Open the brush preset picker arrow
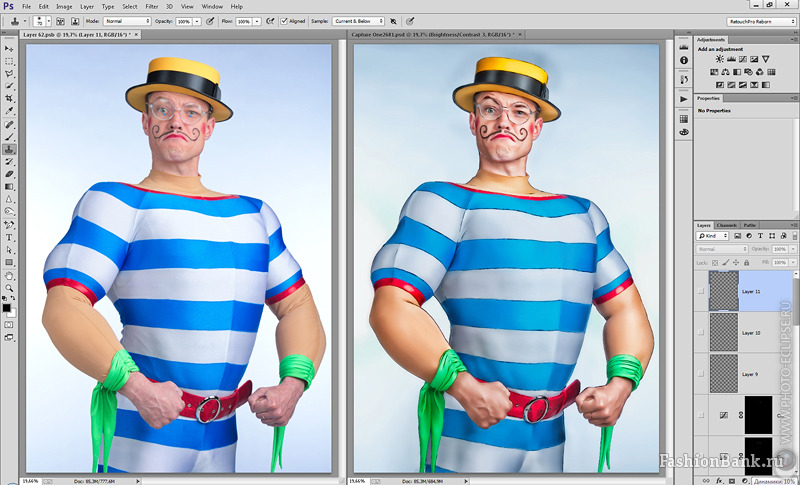Screen dimensions: 800x485 pos(49,21)
